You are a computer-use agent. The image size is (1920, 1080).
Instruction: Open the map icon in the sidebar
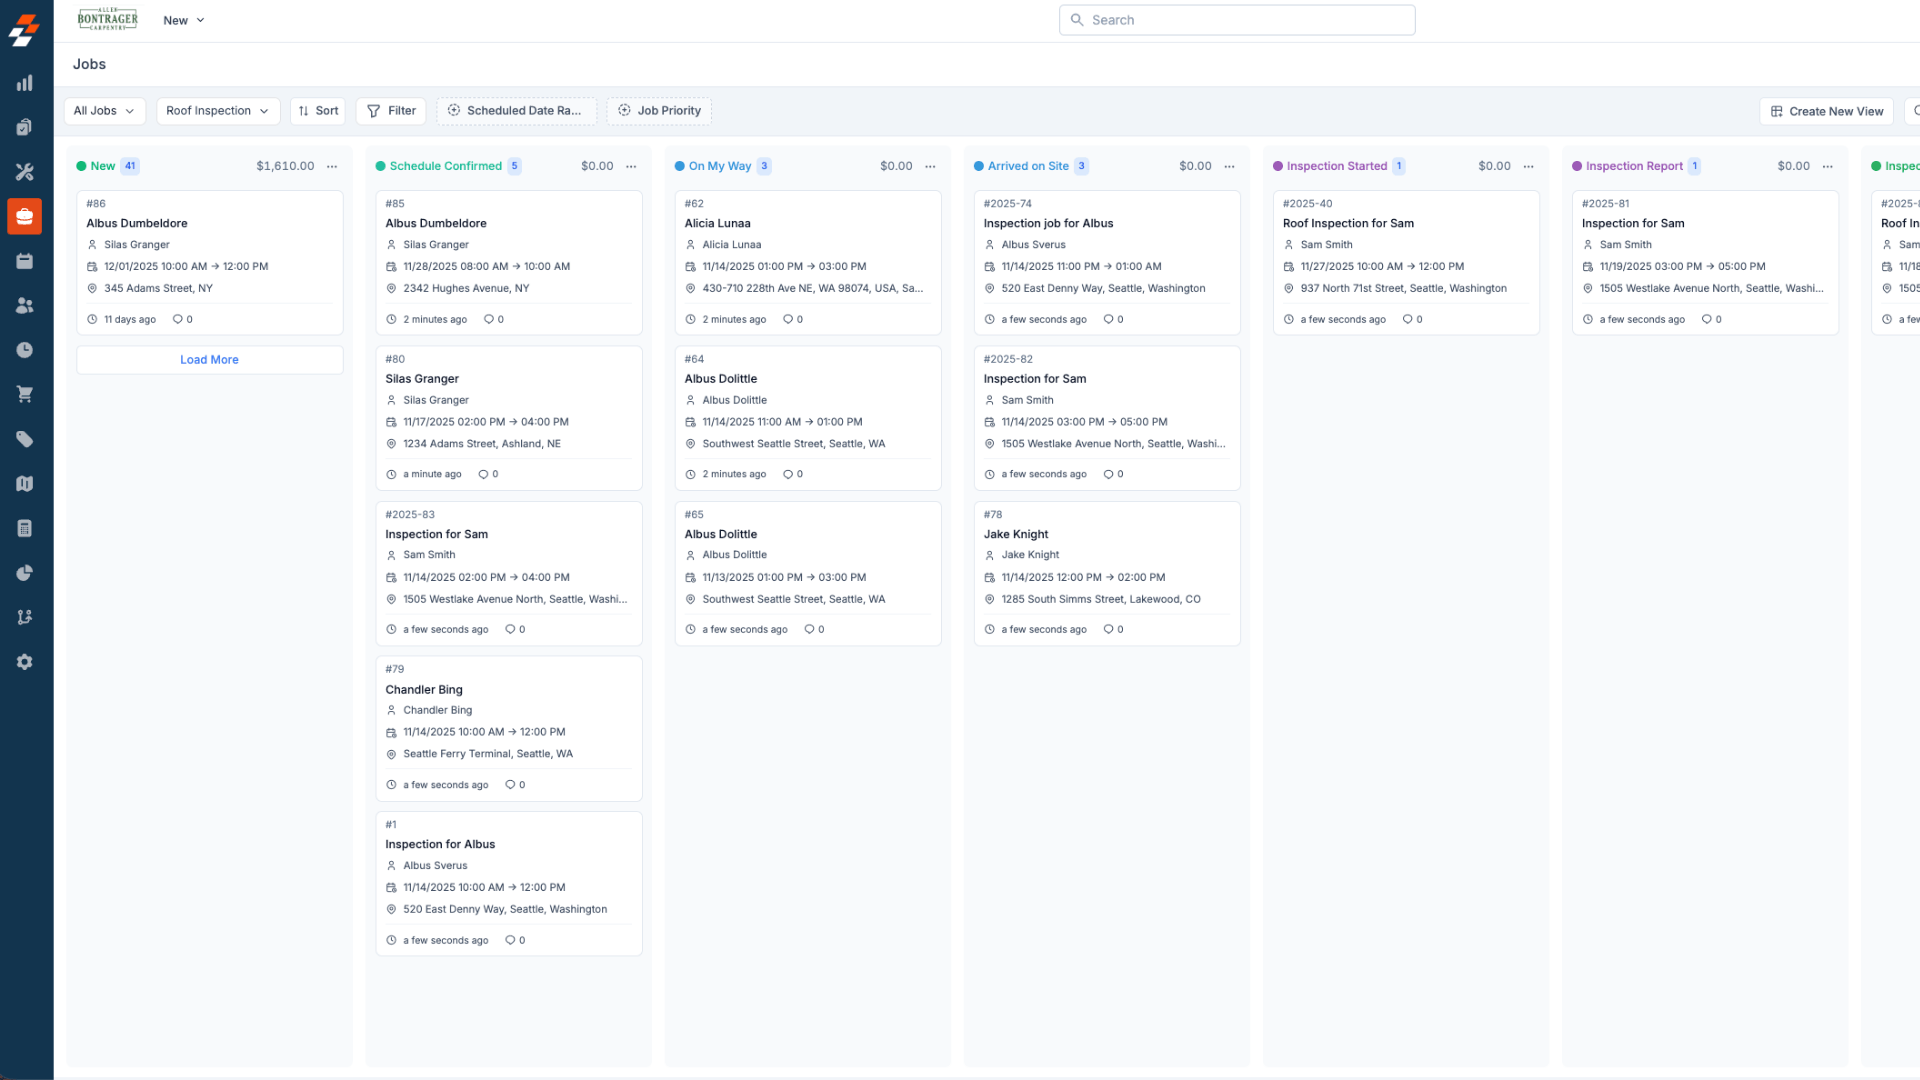pos(25,484)
